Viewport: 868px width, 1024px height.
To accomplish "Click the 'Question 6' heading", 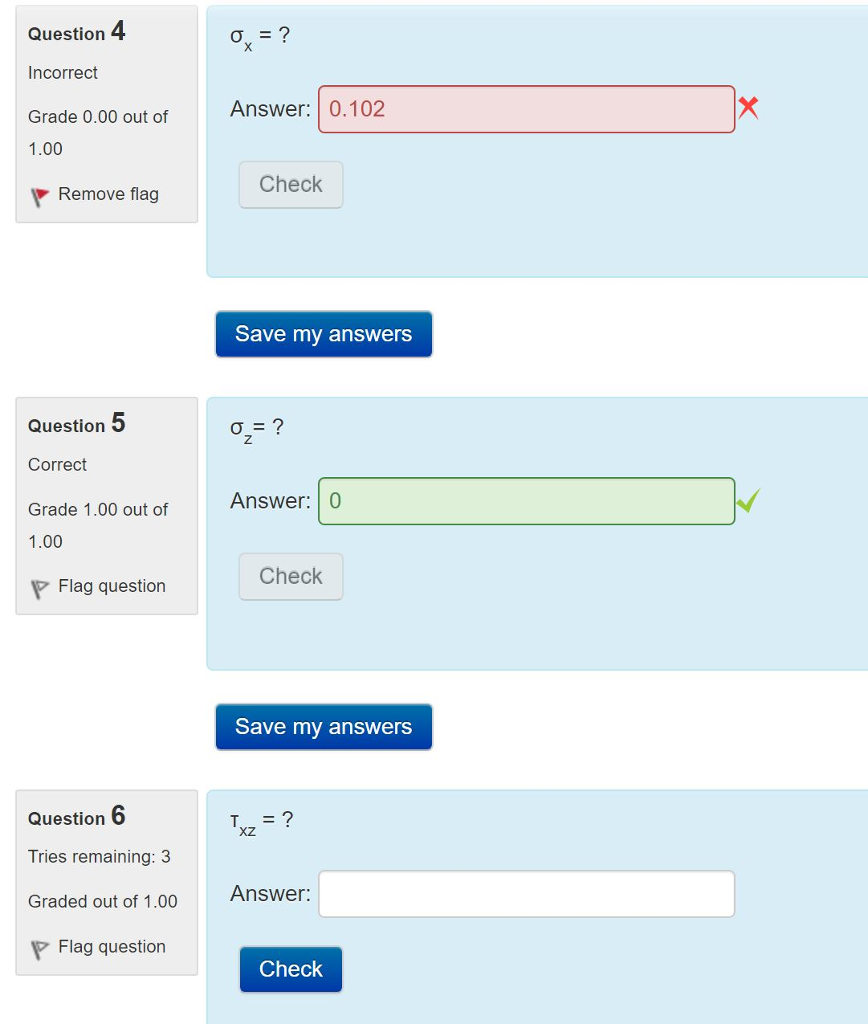I will [77, 818].
